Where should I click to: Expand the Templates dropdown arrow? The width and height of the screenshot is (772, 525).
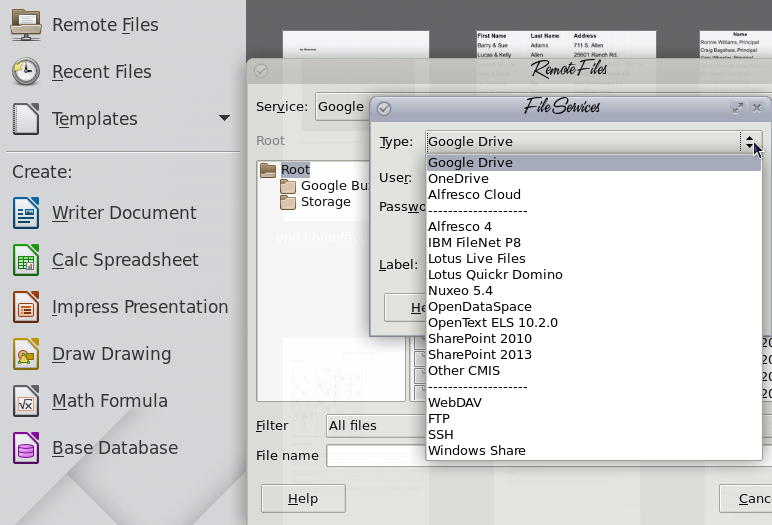[224, 118]
